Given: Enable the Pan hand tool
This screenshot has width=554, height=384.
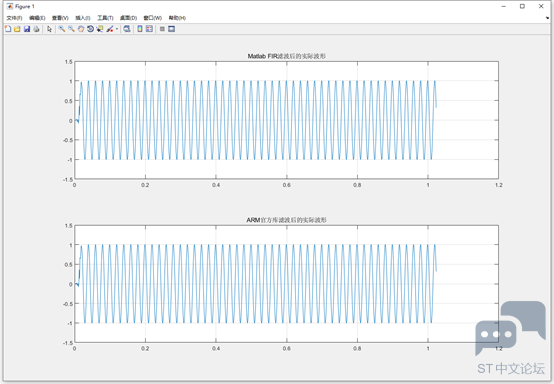Looking at the screenshot, I should pos(81,29).
